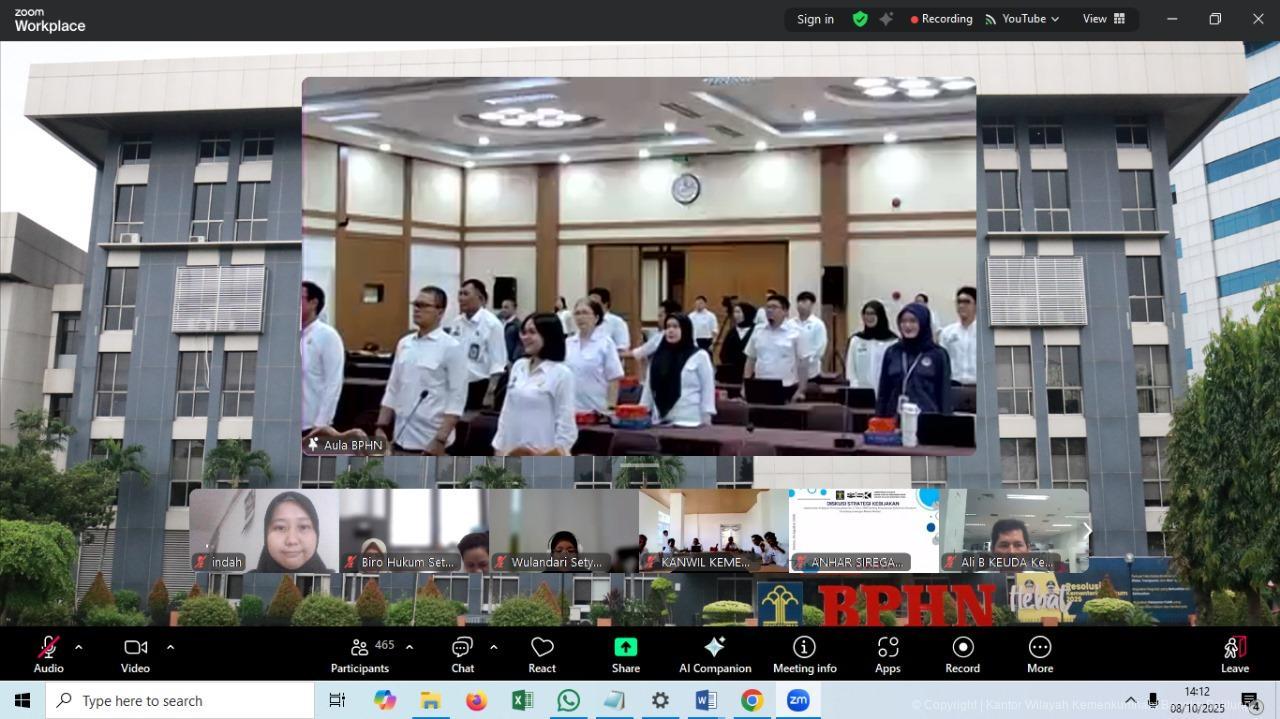This screenshot has height=719, width=1280.
Task: Open the Participants panel
Action: pyautogui.click(x=360, y=655)
